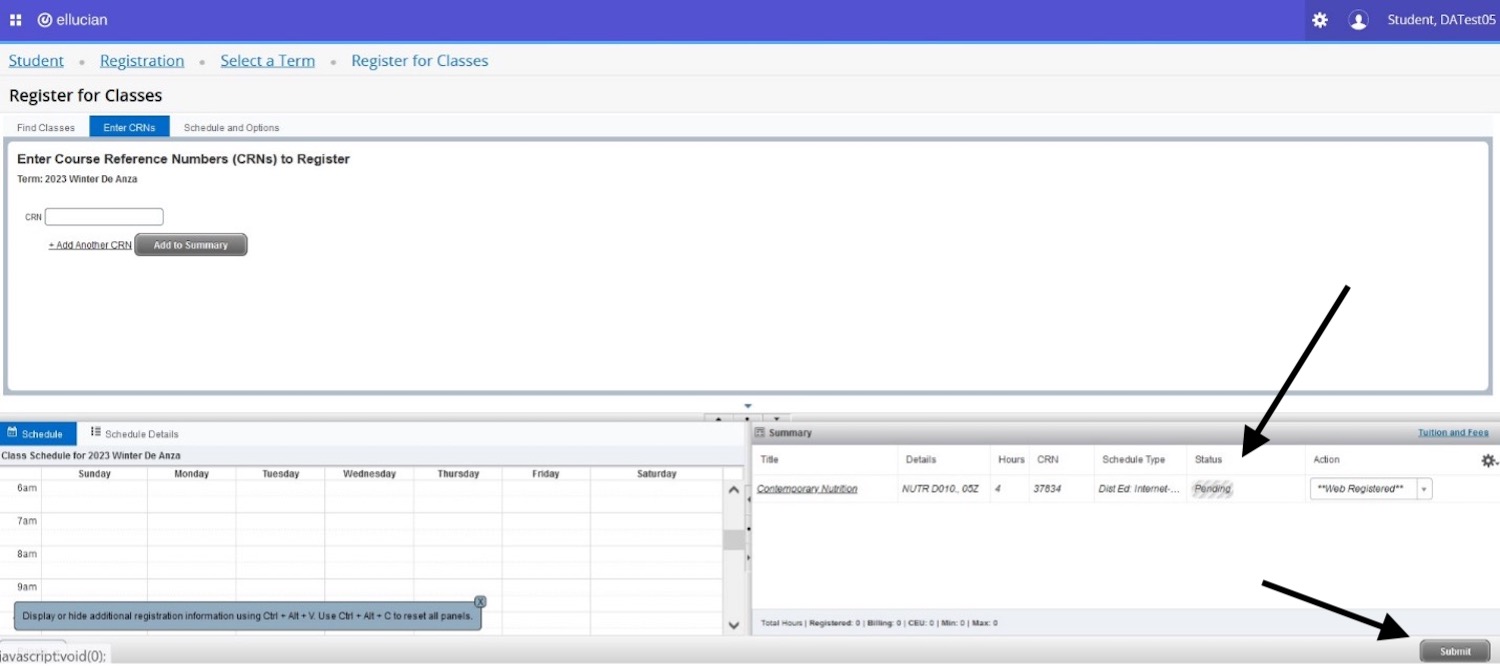Click the Ellucian logo
Viewport: 1500px width, 666px height.
pos(72,20)
